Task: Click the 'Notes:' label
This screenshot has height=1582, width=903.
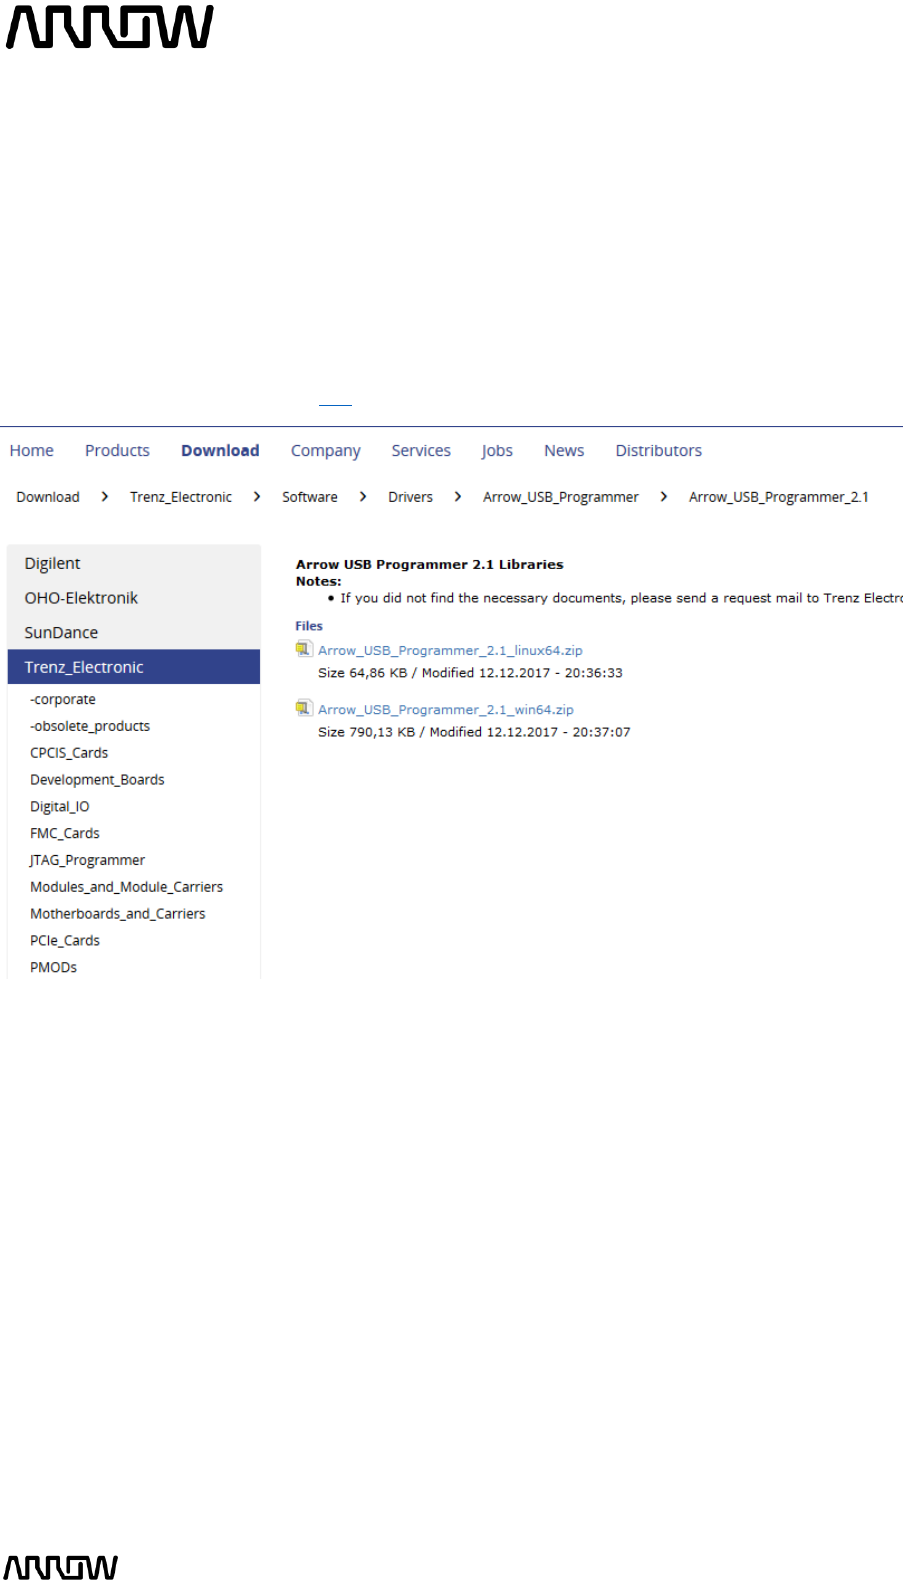Action: [x=319, y=581]
